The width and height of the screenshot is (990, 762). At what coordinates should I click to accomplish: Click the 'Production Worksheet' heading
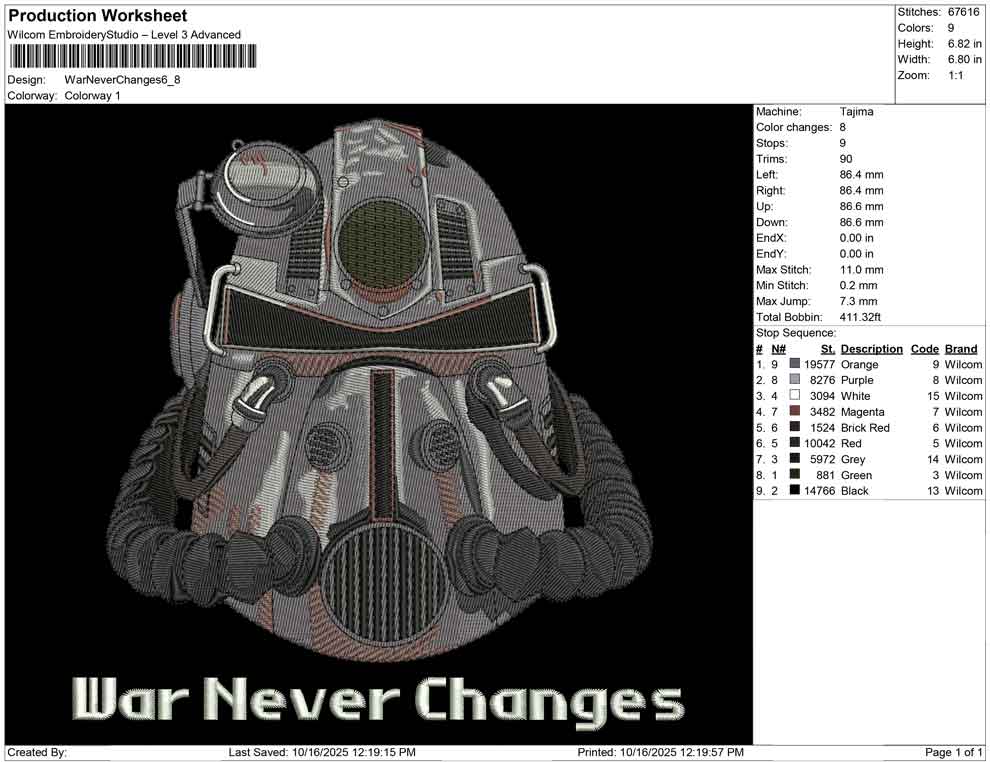(x=98, y=16)
